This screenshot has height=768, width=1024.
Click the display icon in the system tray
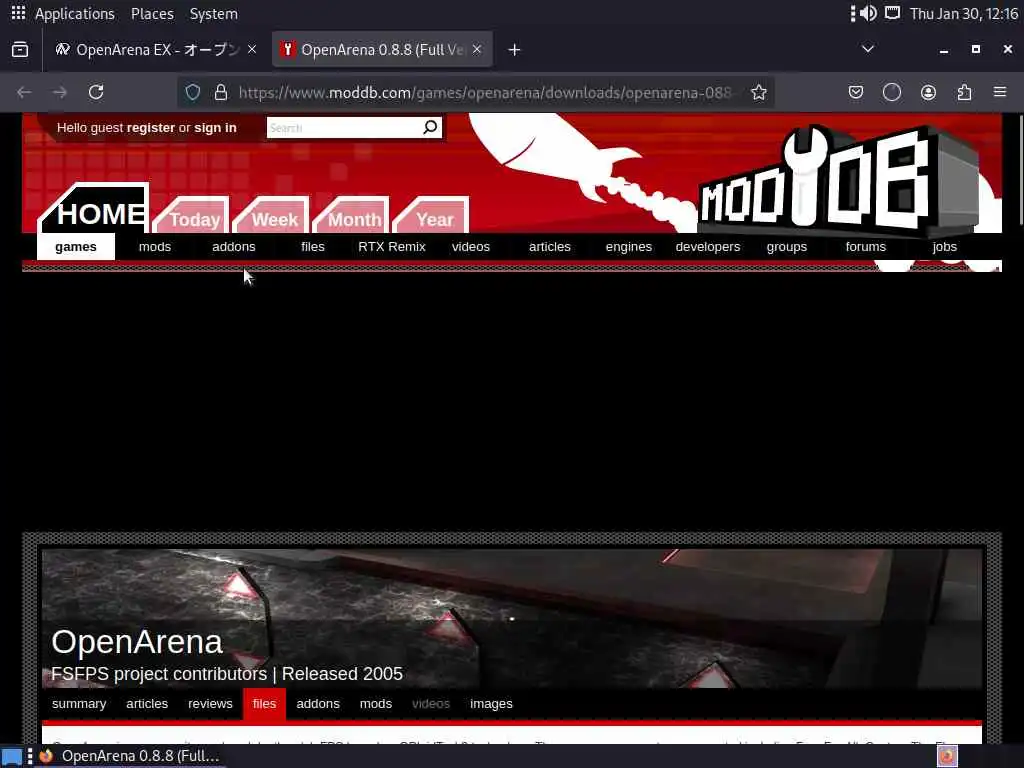point(892,13)
